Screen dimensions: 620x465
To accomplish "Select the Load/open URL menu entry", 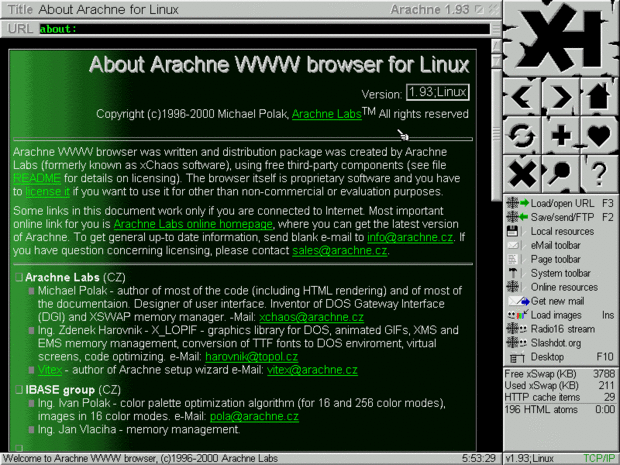I will [x=560, y=203].
